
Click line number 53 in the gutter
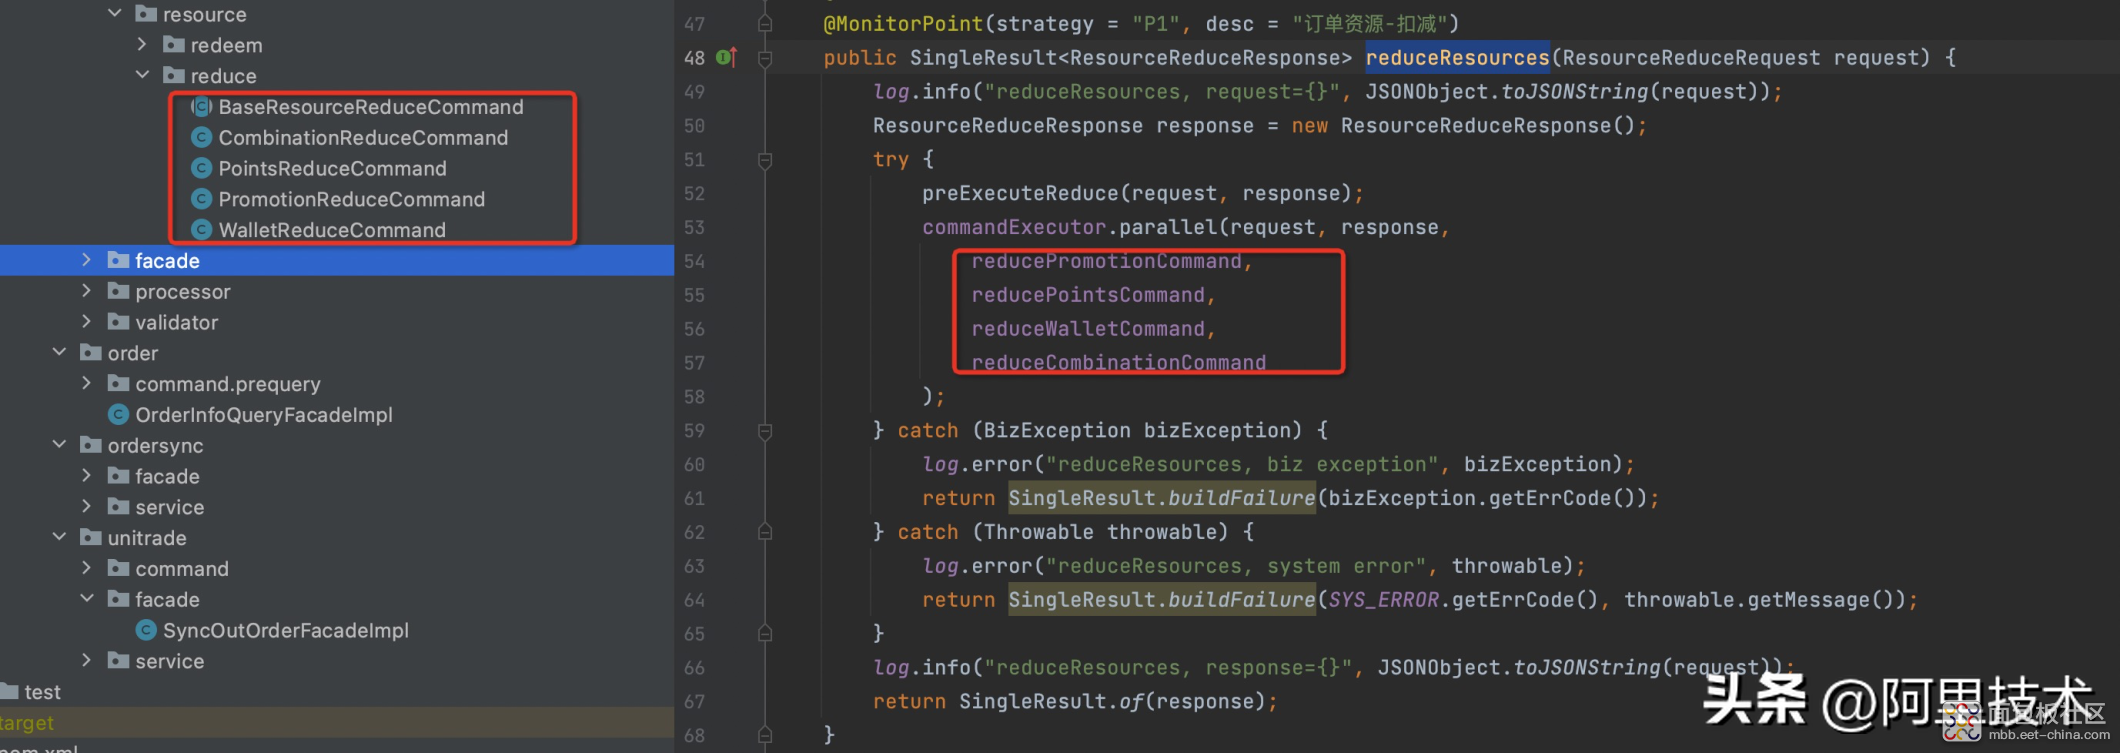694,227
